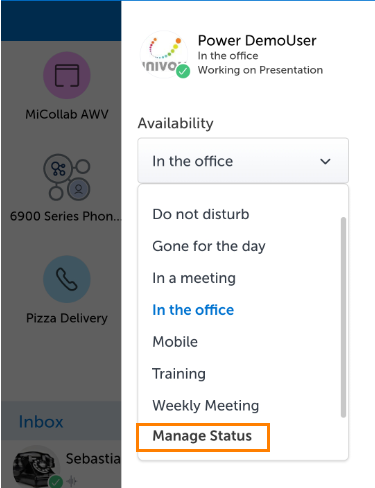This screenshot has width=375, height=488.
Task: Select Do not disturb status
Action: (201, 214)
